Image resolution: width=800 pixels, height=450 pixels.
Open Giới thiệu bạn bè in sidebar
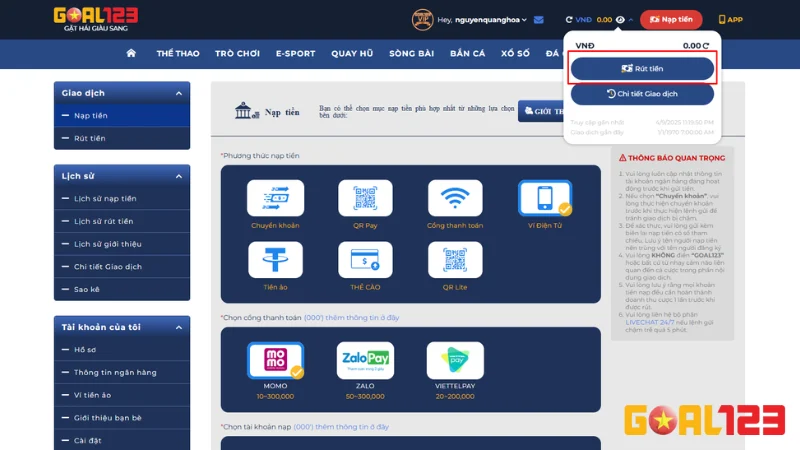122,418
